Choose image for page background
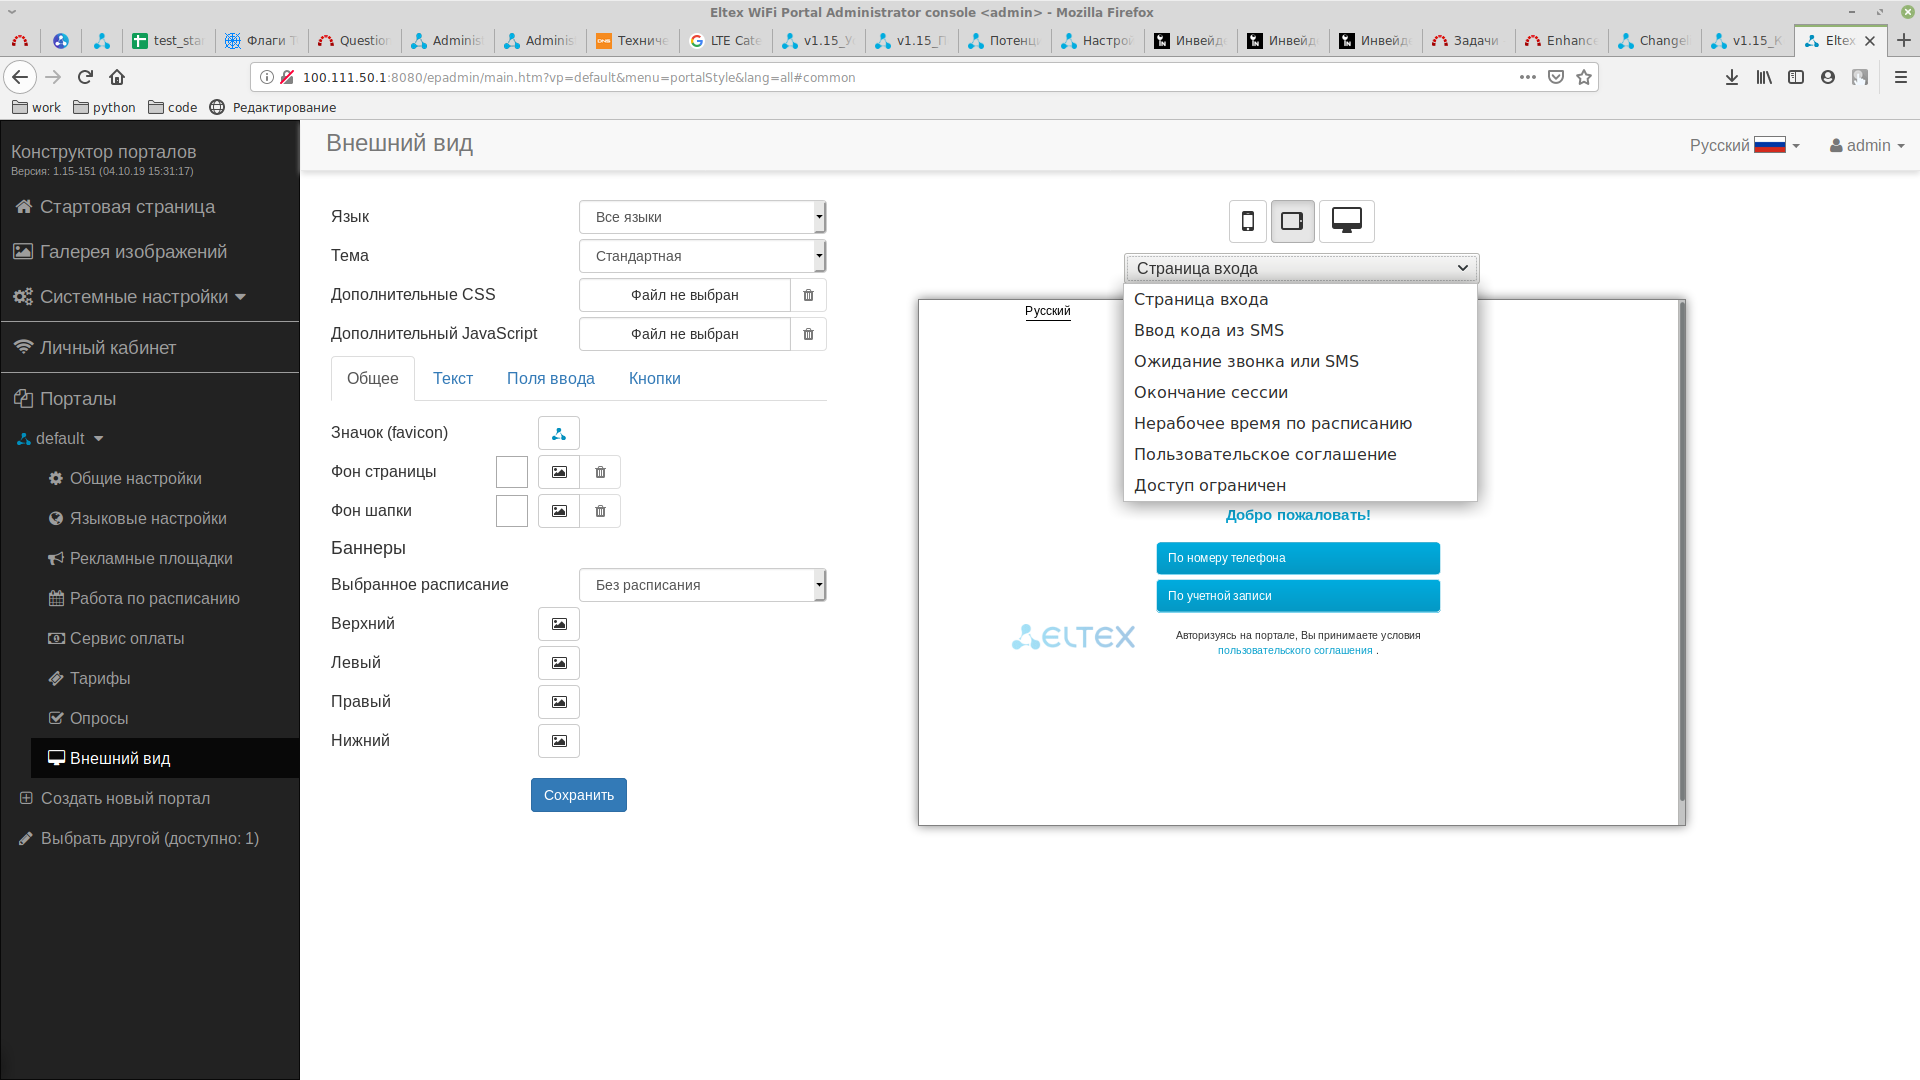 [559, 472]
